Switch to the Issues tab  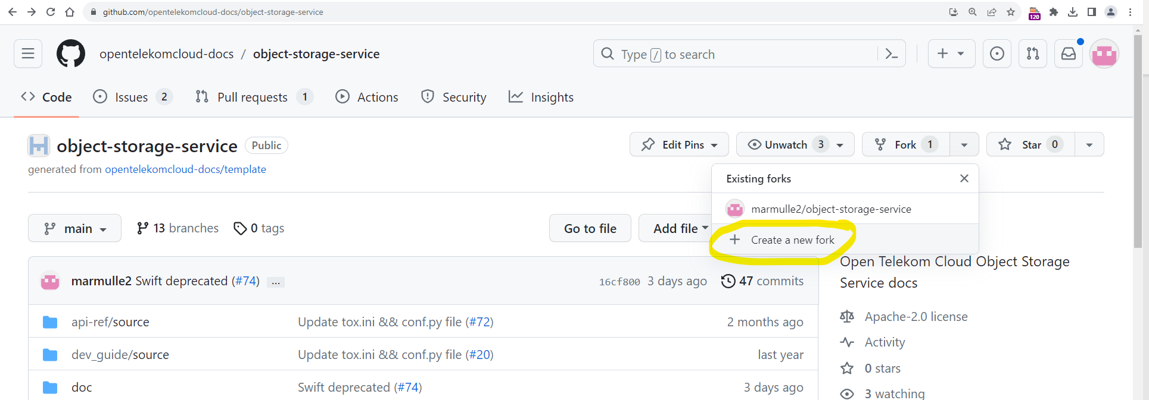(133, 97)
